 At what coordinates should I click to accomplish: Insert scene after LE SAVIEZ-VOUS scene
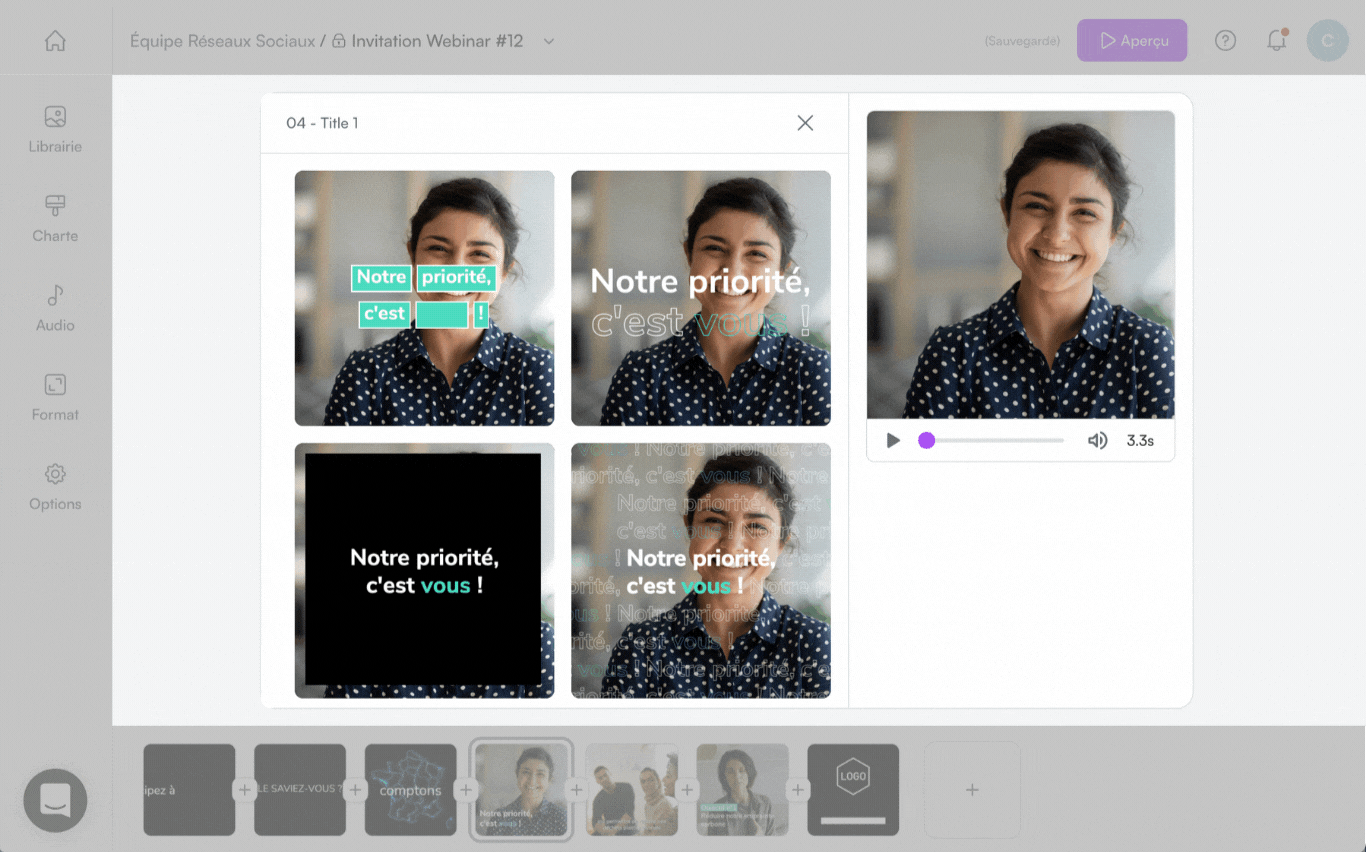(355, 790)
